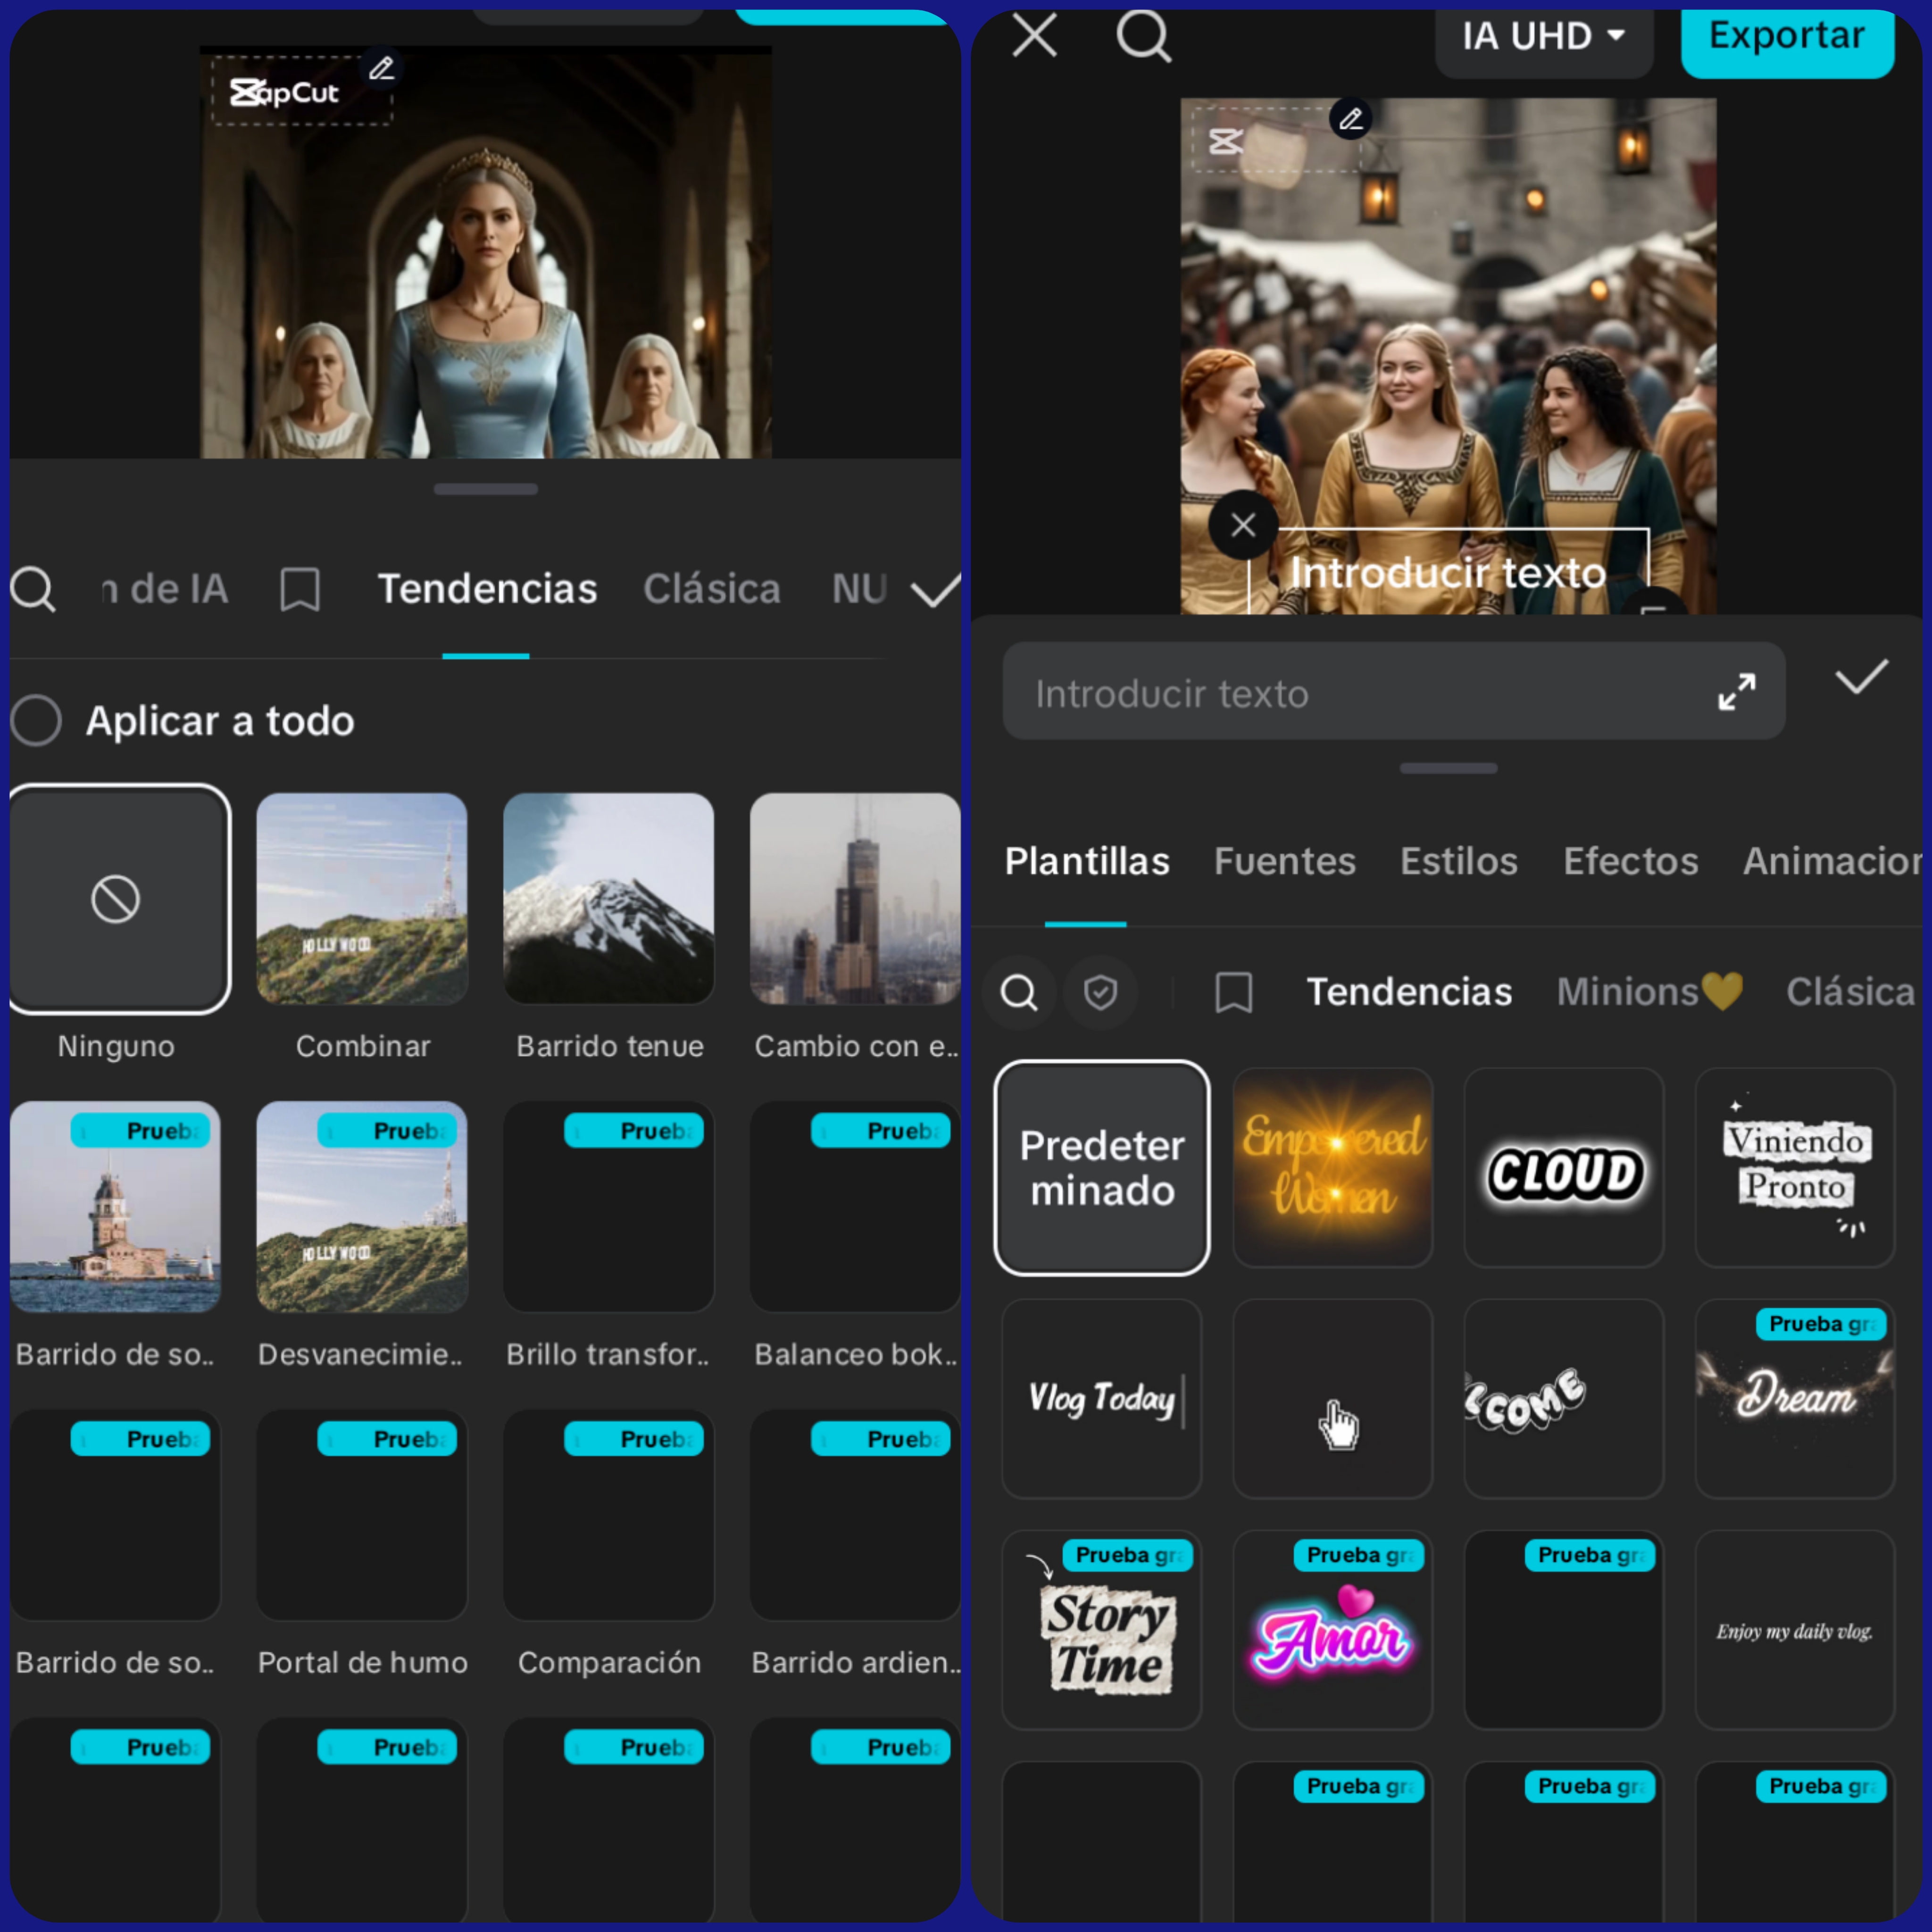Click the search icon beside IA tab
The width and height of the screenshot is (1932, 1932).
pyautogui.click(x=33, y=589)
